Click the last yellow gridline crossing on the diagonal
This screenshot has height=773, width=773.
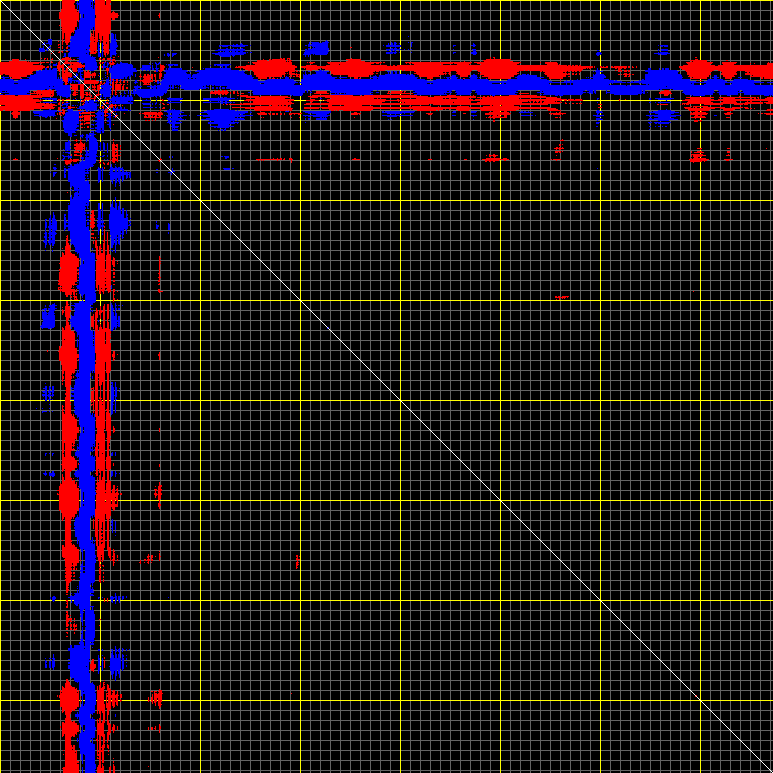700,700
